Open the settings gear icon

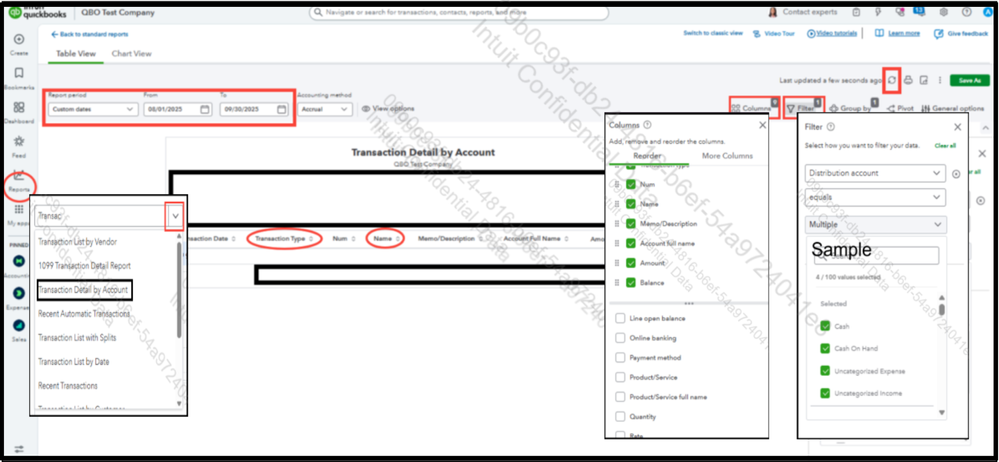click(x=944, y=12)
